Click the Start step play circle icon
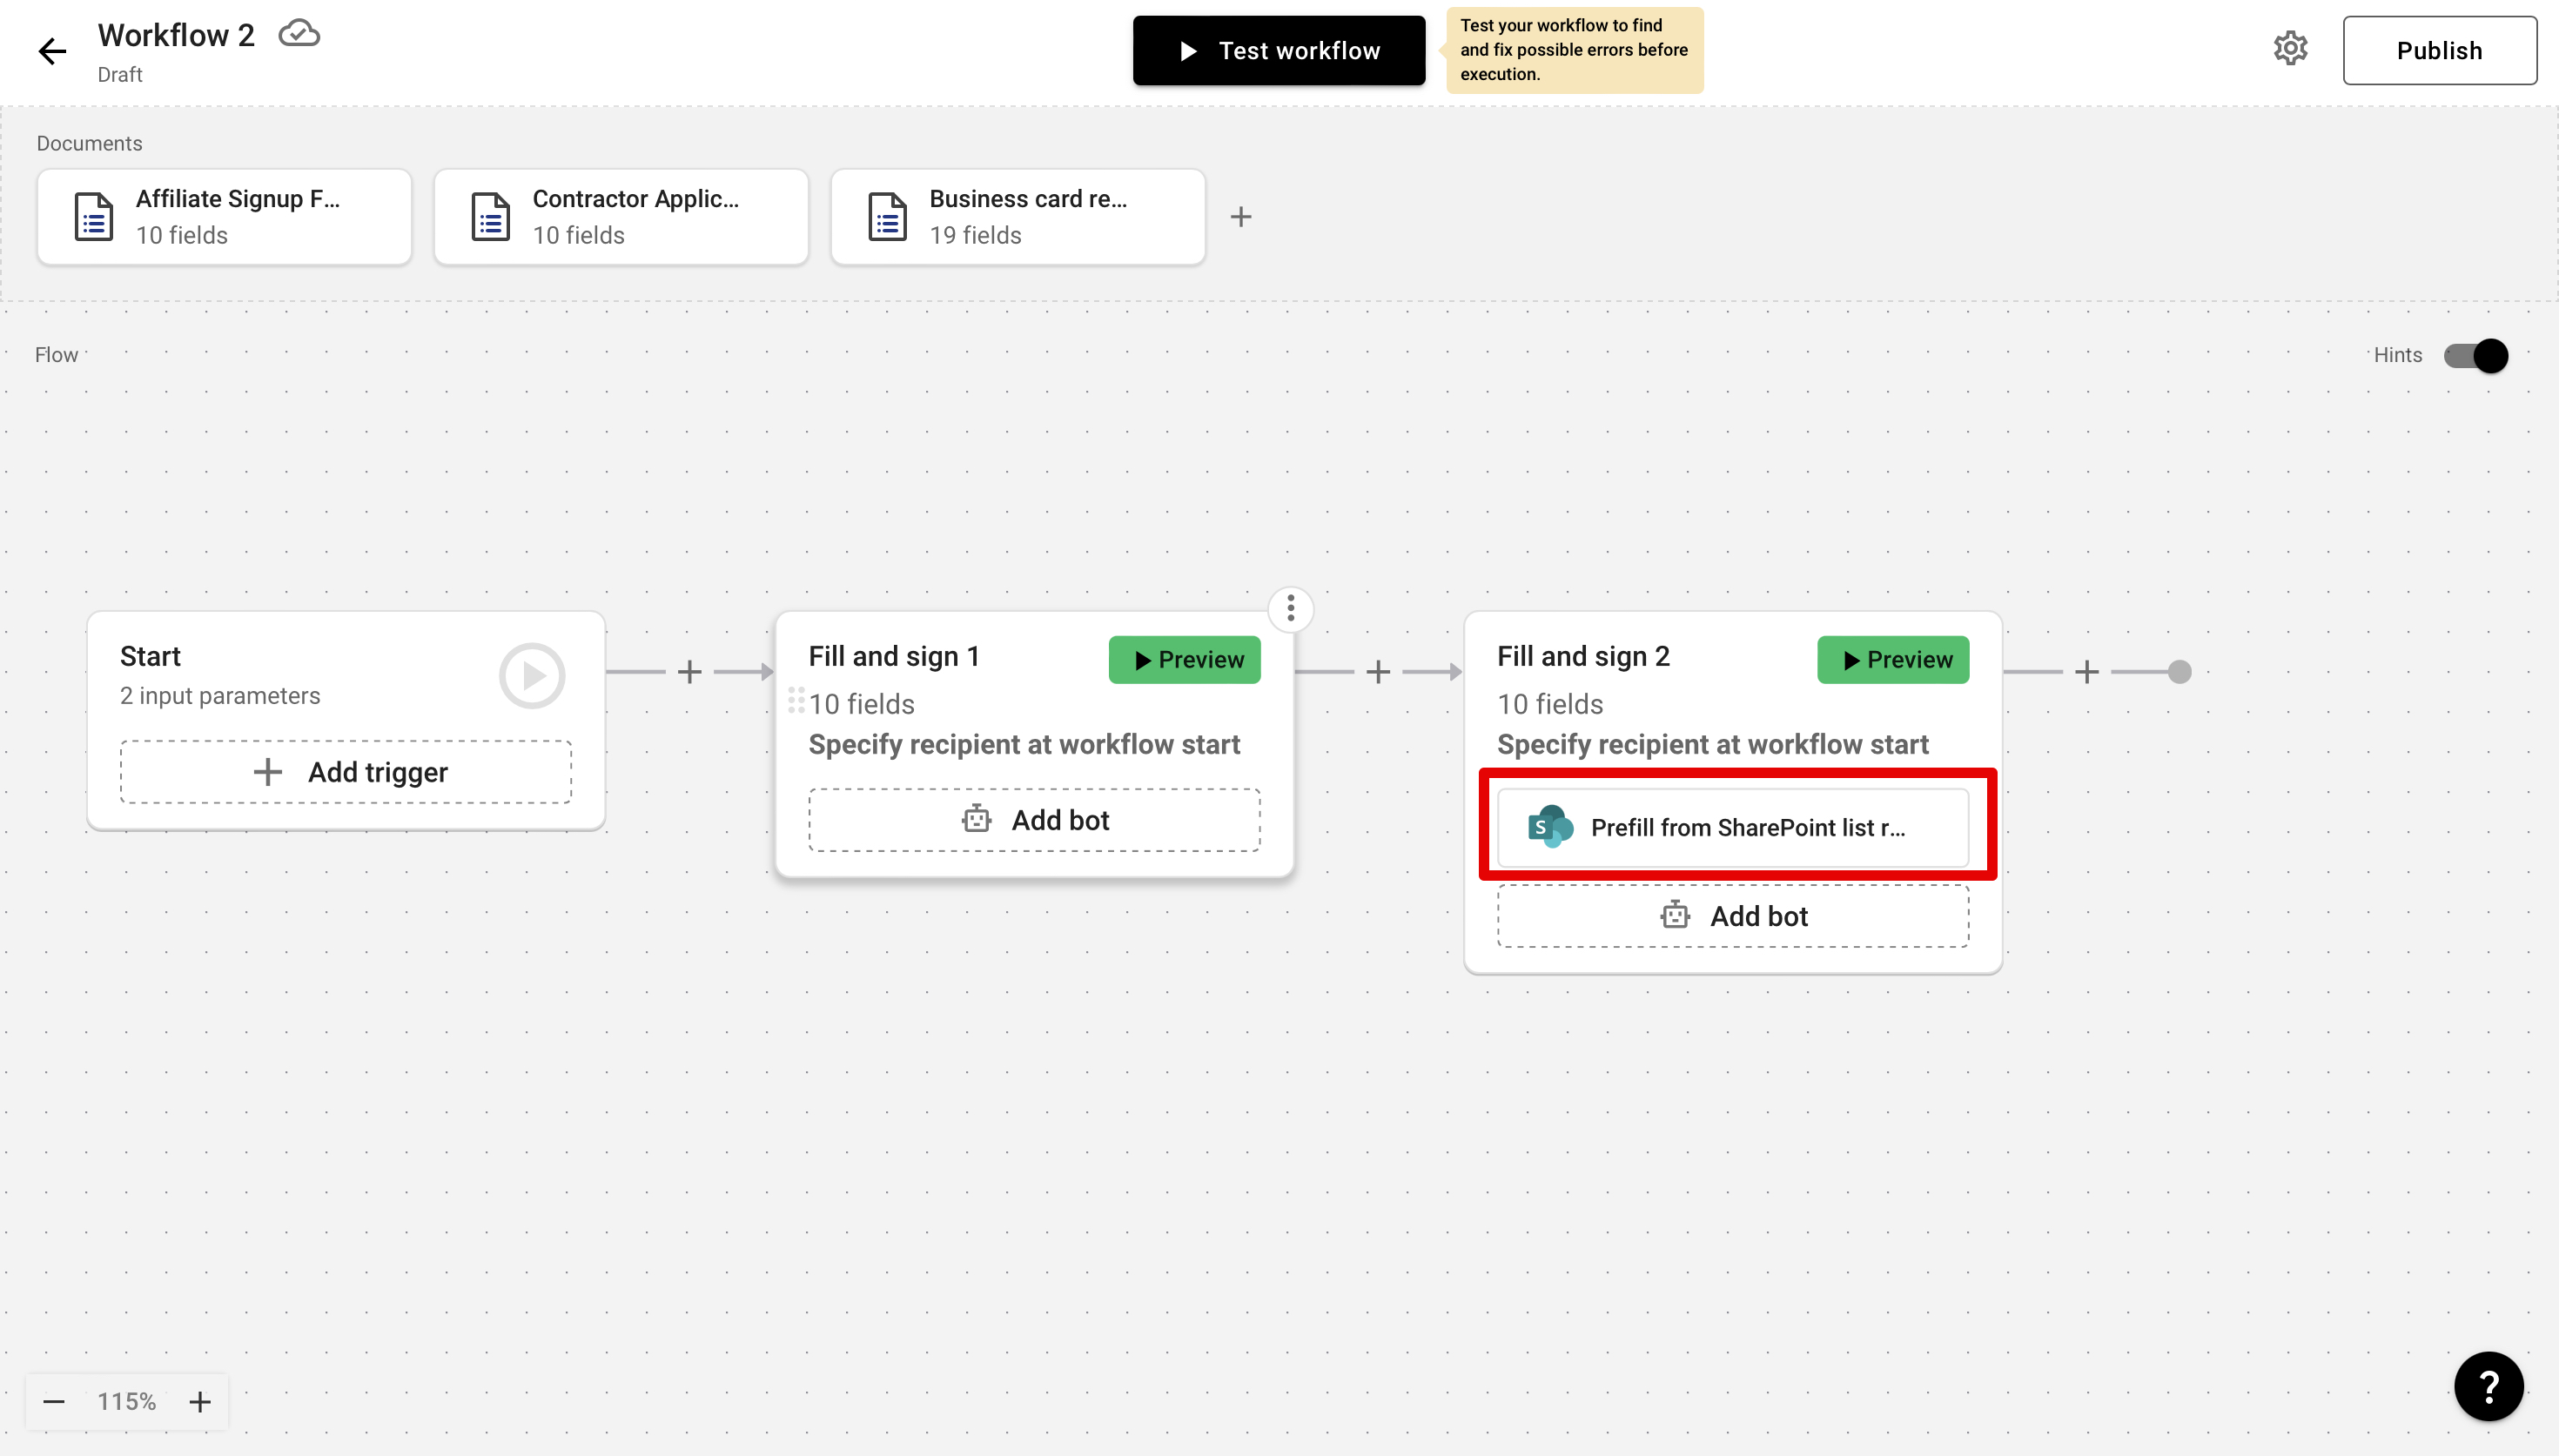This screenshot has height=1456, width=2559. (x=532, y=676)
